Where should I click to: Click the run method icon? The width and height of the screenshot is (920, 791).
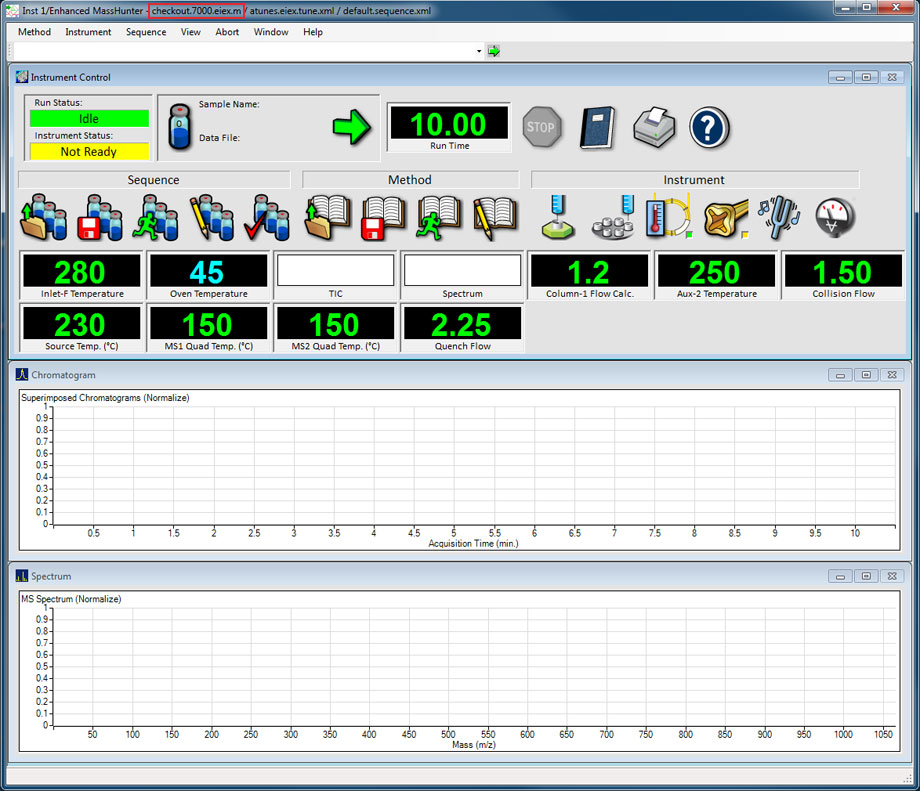click(439, 217)
